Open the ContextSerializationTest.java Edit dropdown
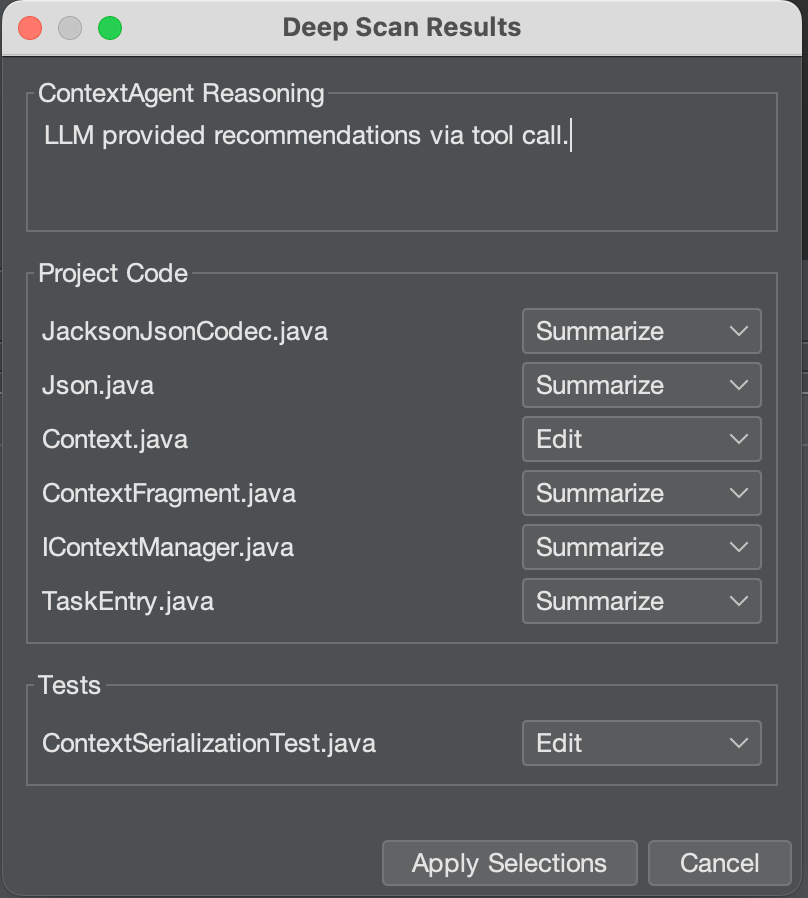The height and width of the screenshot is (898, 808). [x=641, y=743]
